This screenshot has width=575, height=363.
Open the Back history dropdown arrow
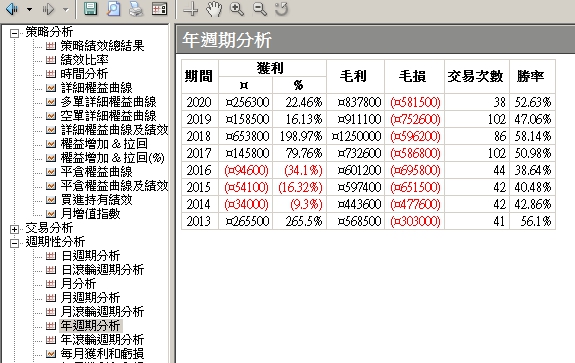pyautogui.click(x=29, y=10)
